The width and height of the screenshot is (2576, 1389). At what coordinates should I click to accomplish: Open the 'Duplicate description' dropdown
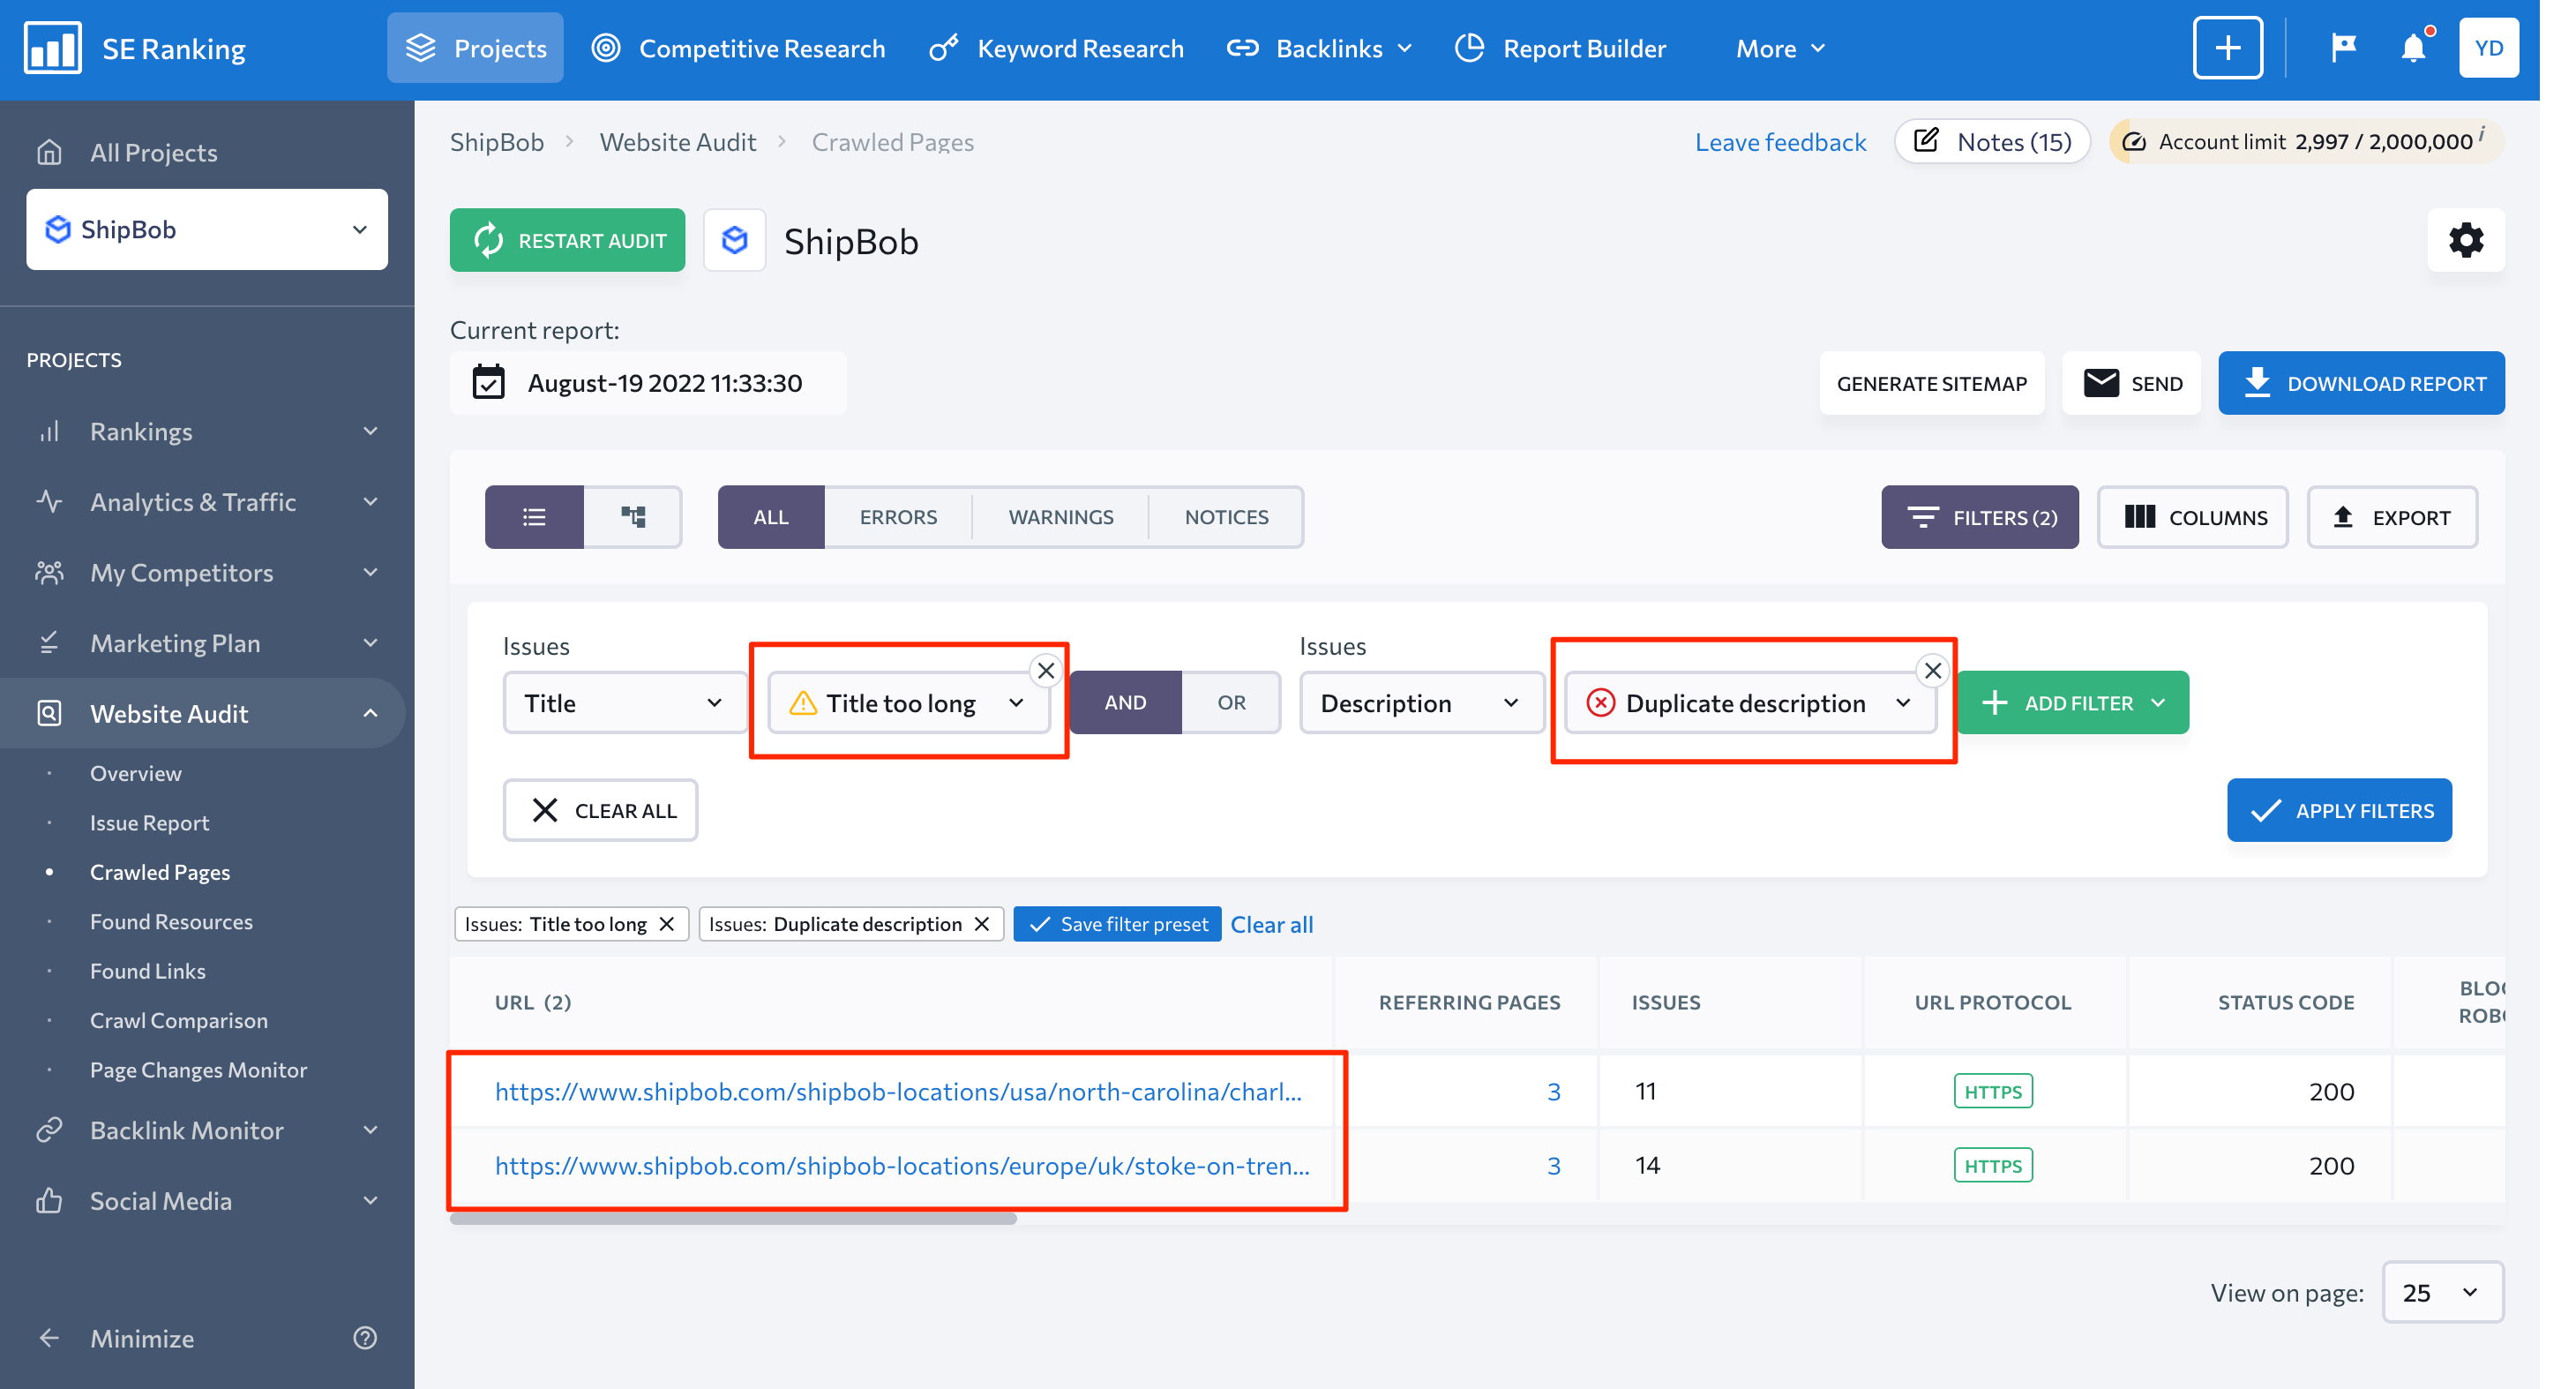[1750, 702]
